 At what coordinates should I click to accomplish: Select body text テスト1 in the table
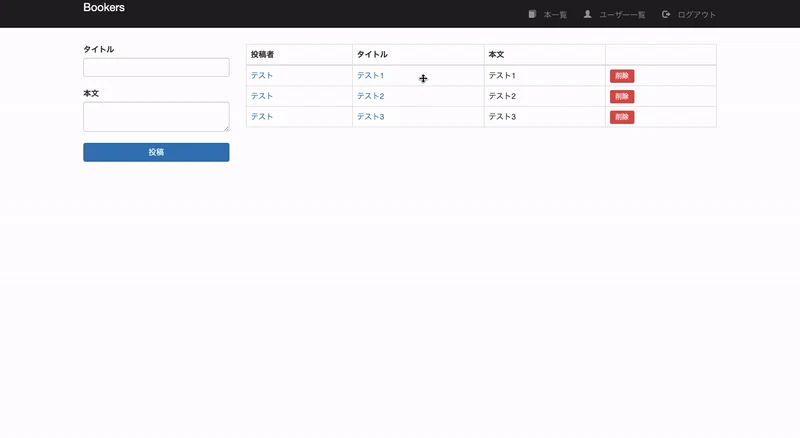502,76
